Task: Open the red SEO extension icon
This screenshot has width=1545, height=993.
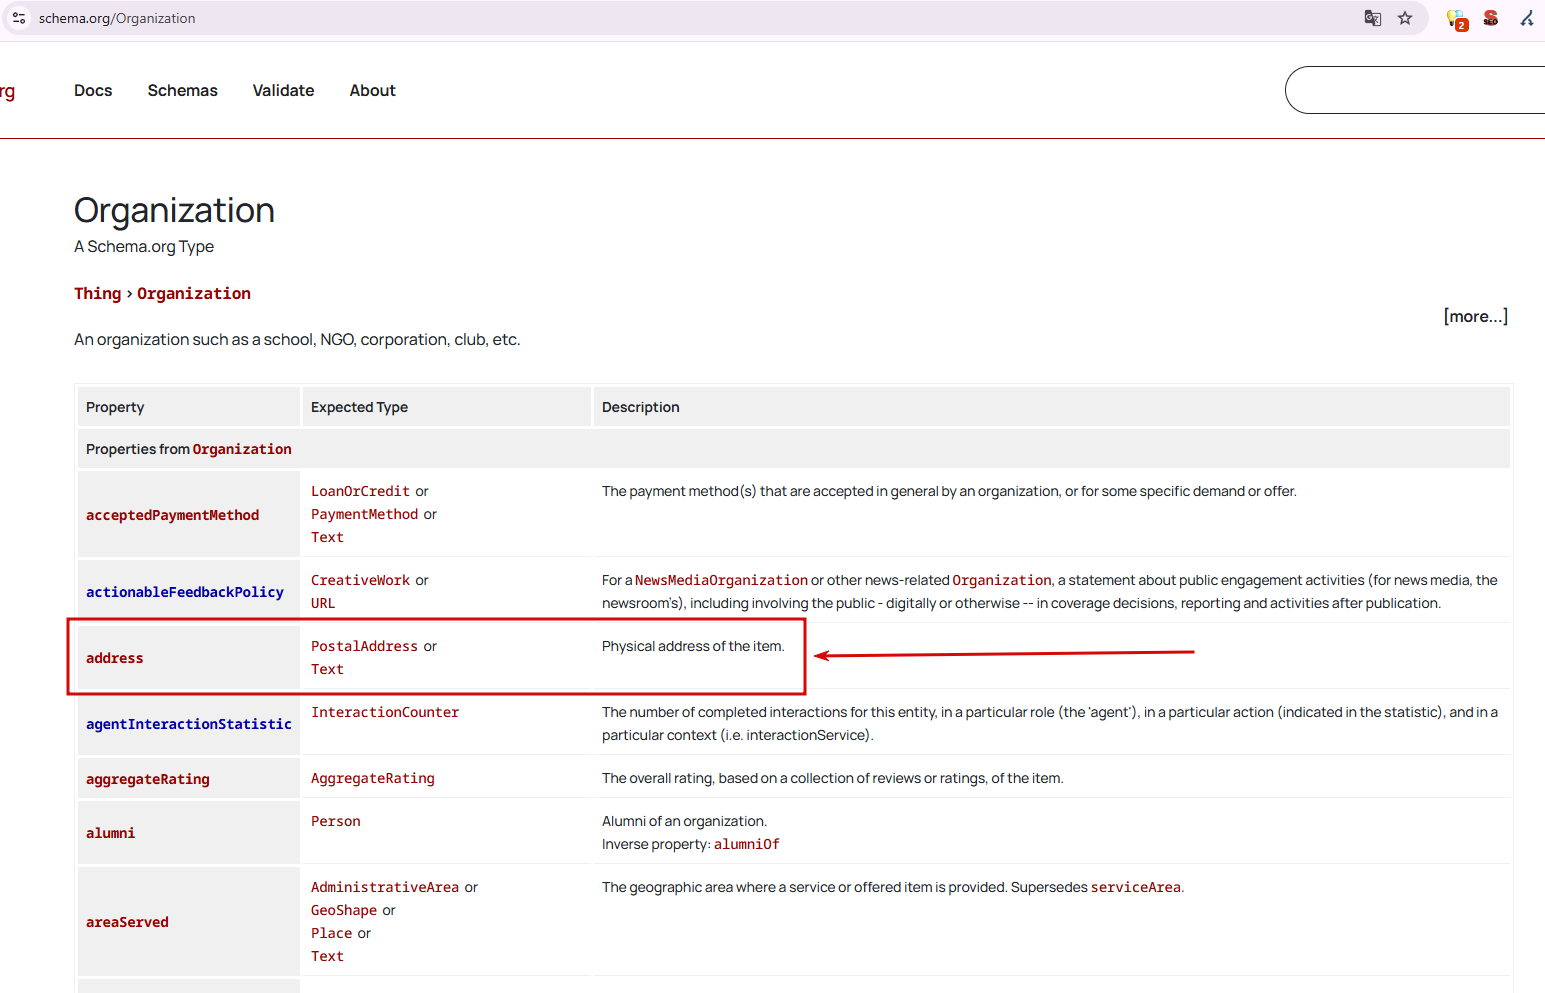Action: coord(1491,18)
